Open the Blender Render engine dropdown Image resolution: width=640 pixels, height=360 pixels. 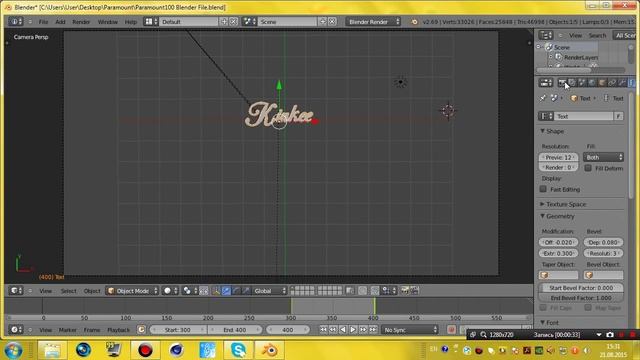(373, 22)
